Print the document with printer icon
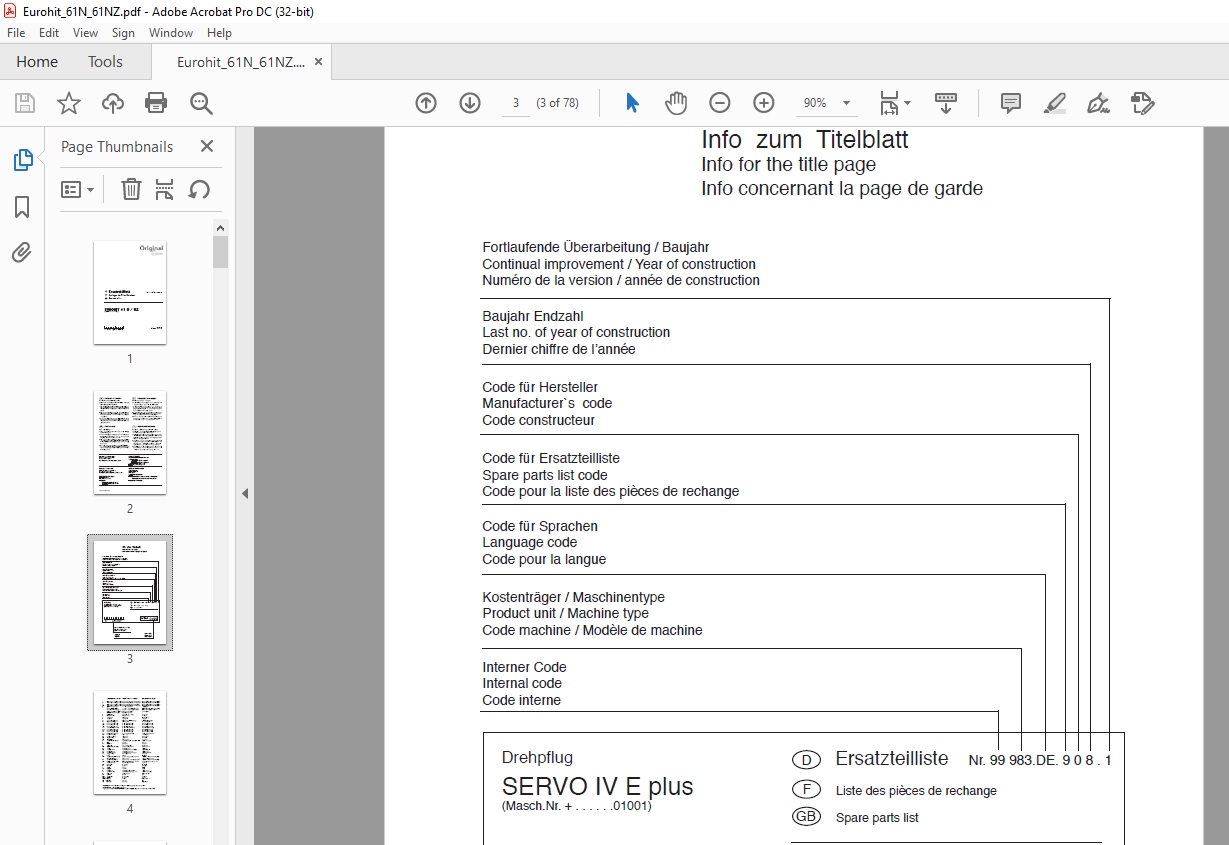This screenshot has height=845, width=1229. [156, 103]
